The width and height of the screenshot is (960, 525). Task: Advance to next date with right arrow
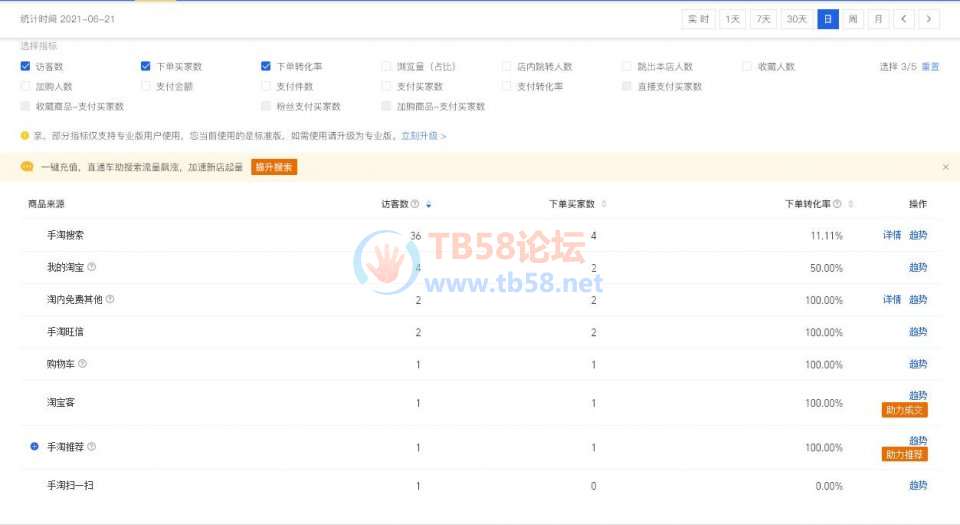930,19
